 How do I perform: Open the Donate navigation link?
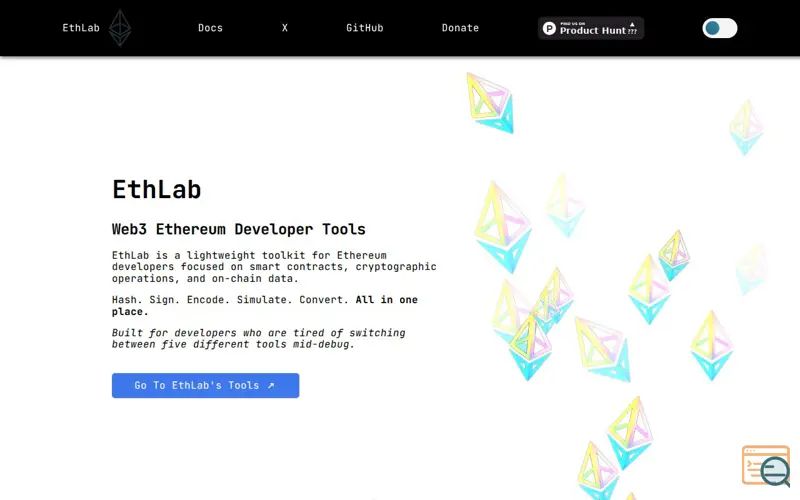(x=460, y=28)
